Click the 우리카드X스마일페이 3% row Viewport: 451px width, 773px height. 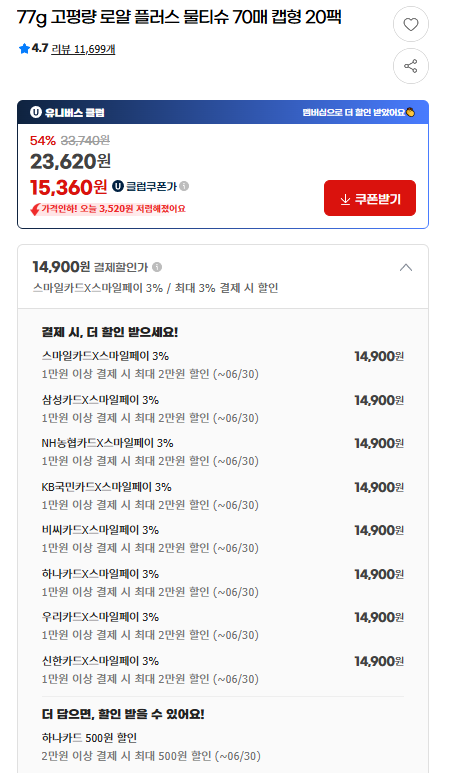tap(223, 626)
